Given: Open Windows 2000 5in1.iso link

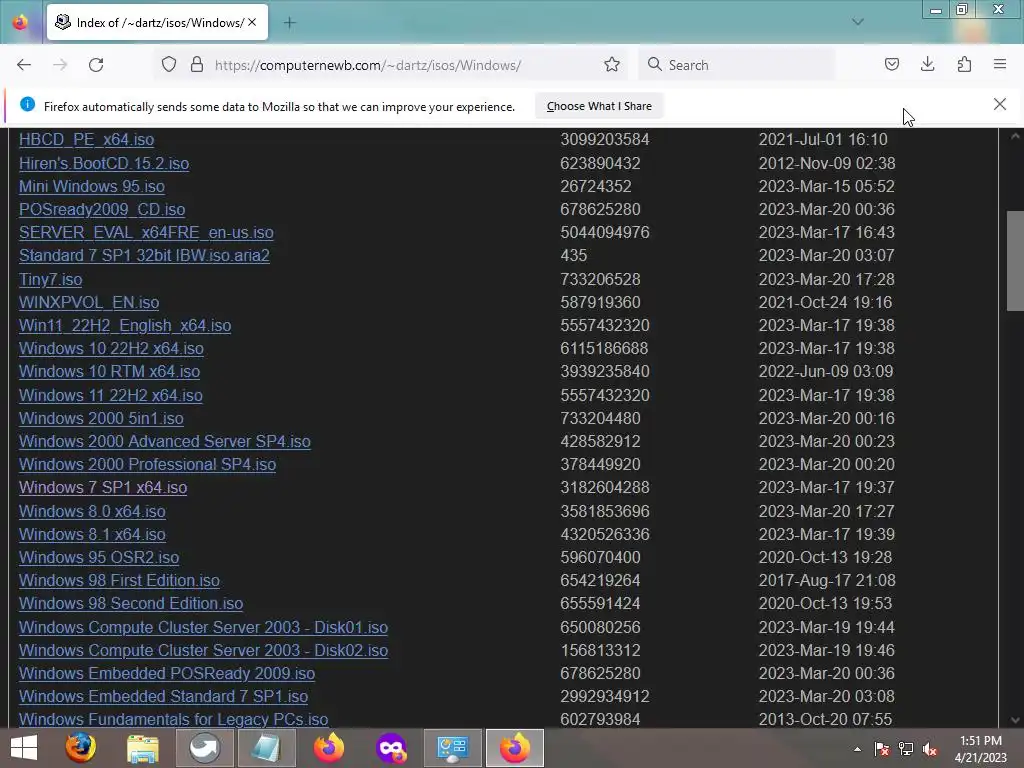Looking at the screenshot, I should click(101, 418).
